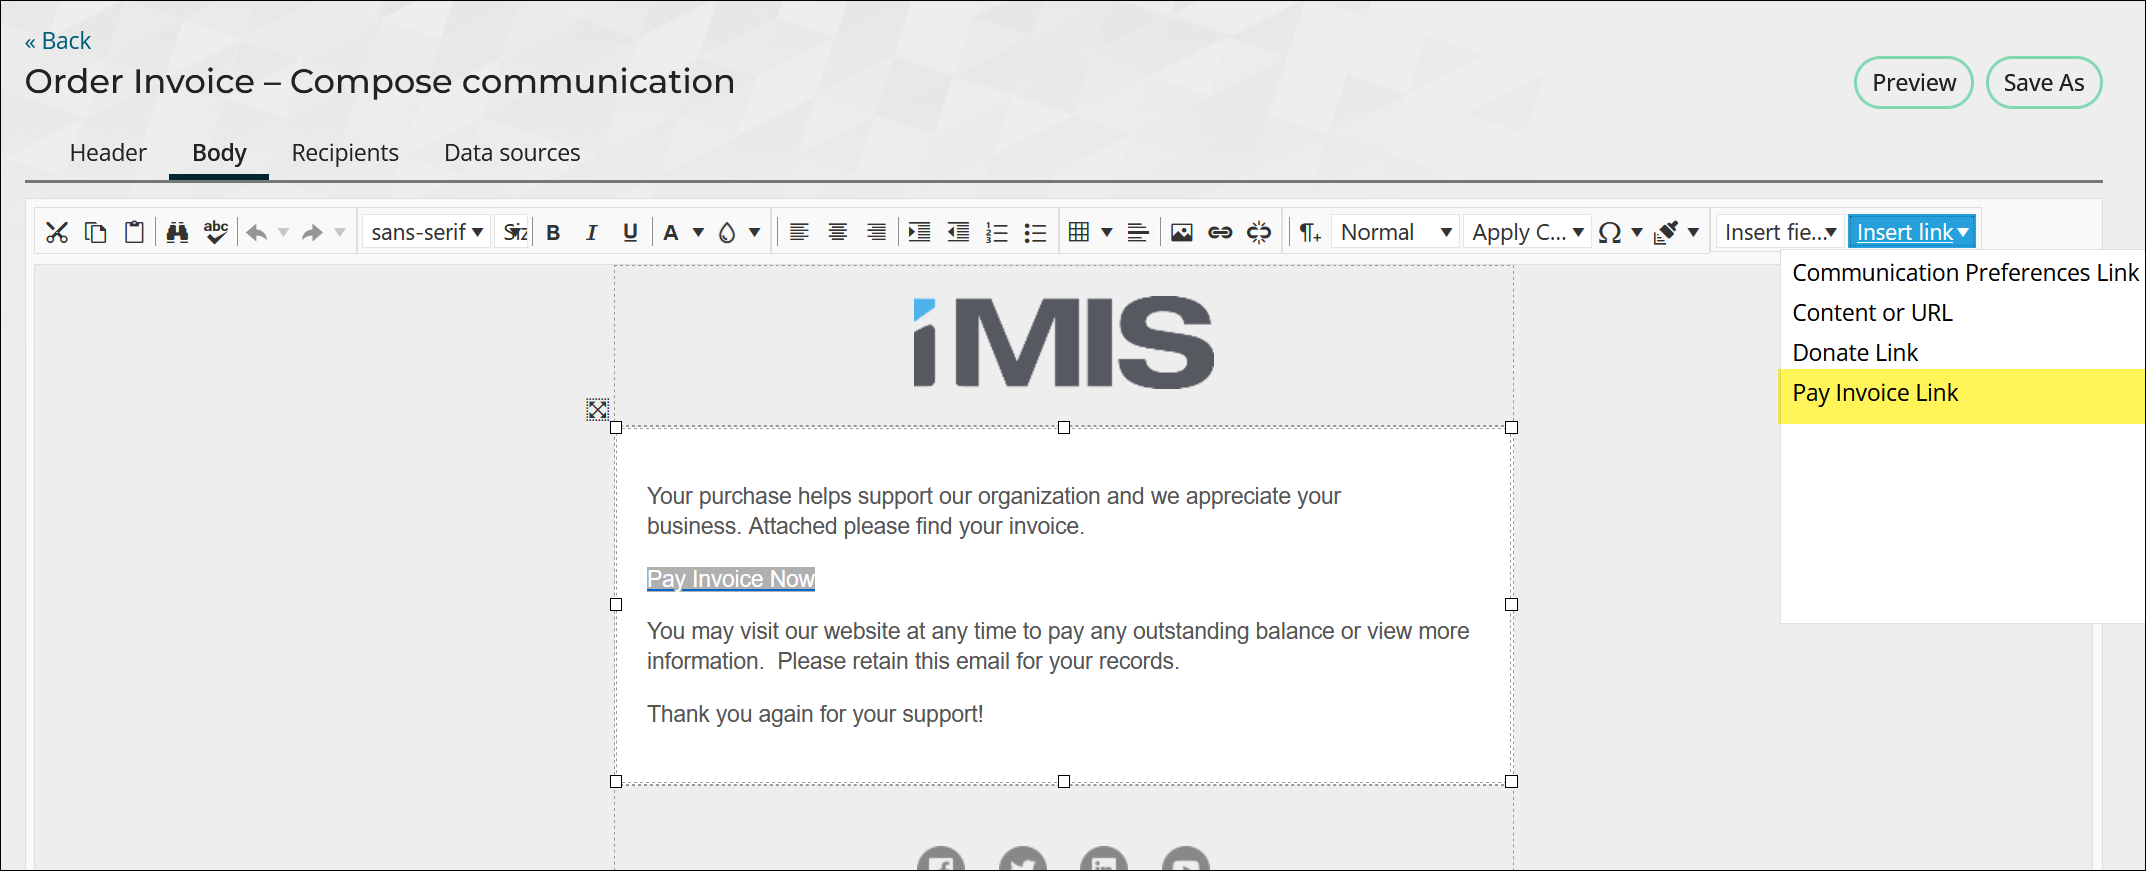This screenshot has width=2146, height=871.
Task: Click the Indent icon
Action: (919, 233)
